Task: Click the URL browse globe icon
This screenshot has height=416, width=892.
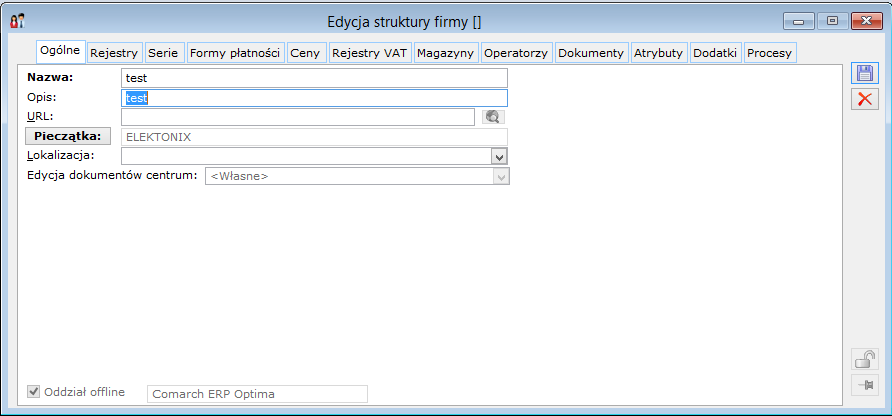Action: click(492, 117)
